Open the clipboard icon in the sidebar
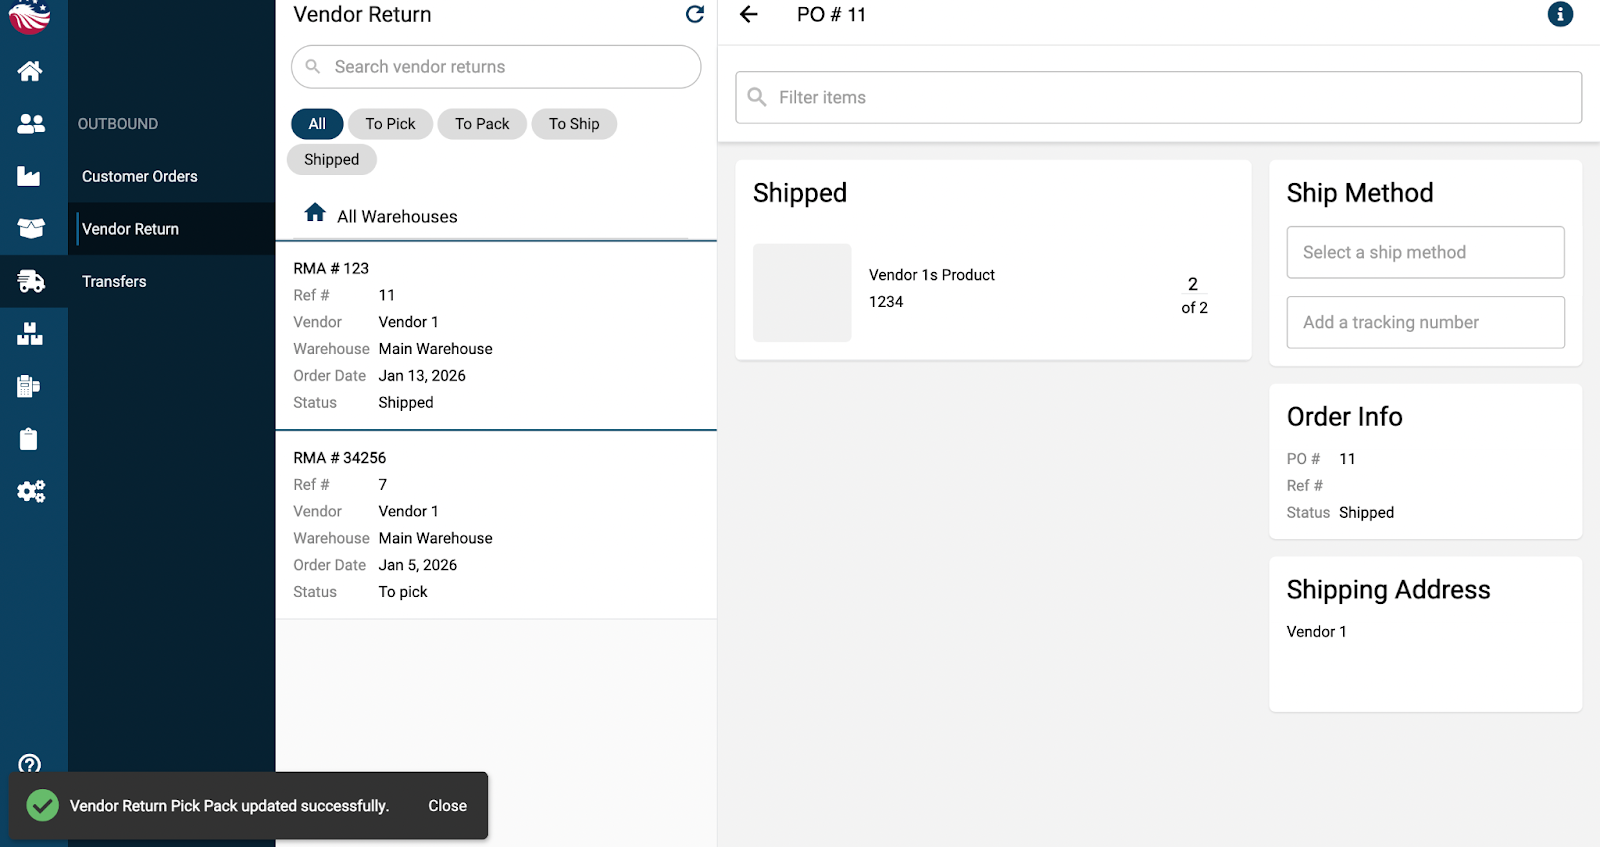 coord(29,439)
